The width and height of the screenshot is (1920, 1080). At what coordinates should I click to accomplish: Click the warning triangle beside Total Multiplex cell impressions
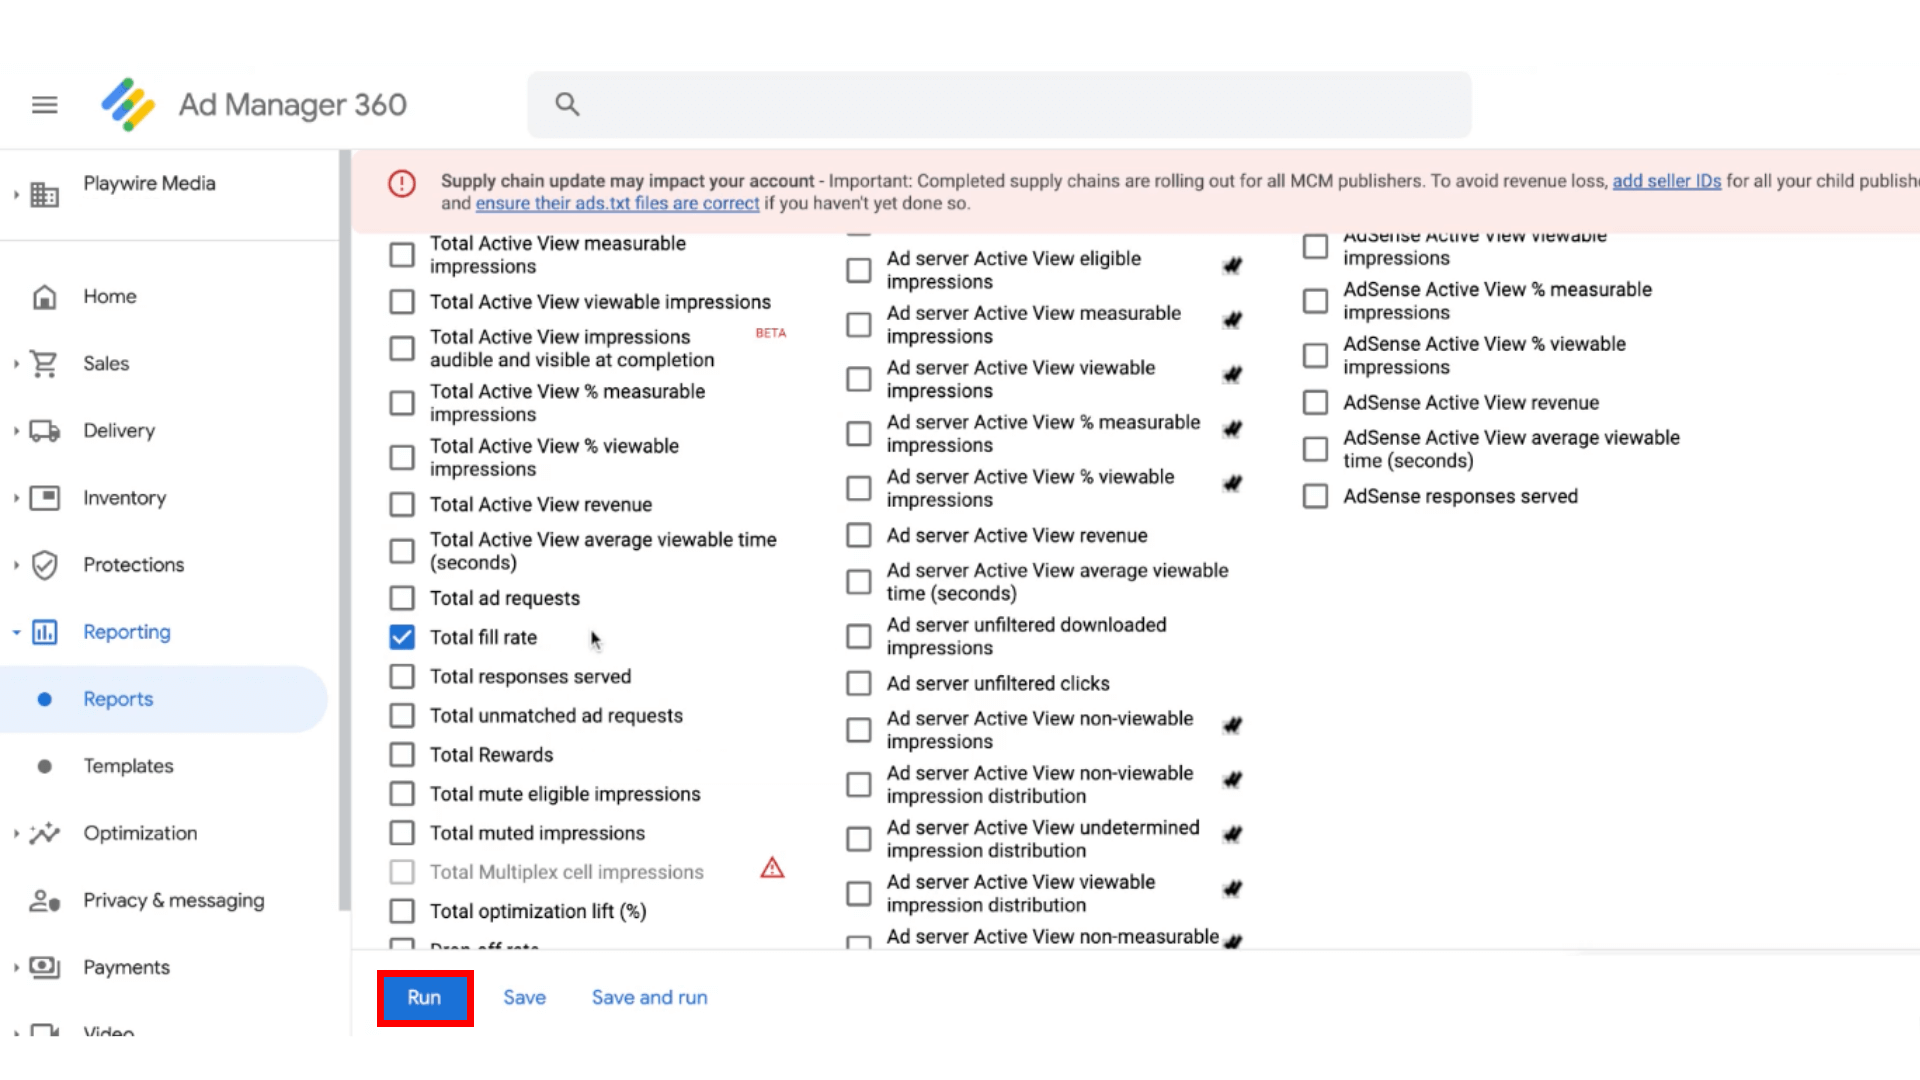[x=772, y=868]
